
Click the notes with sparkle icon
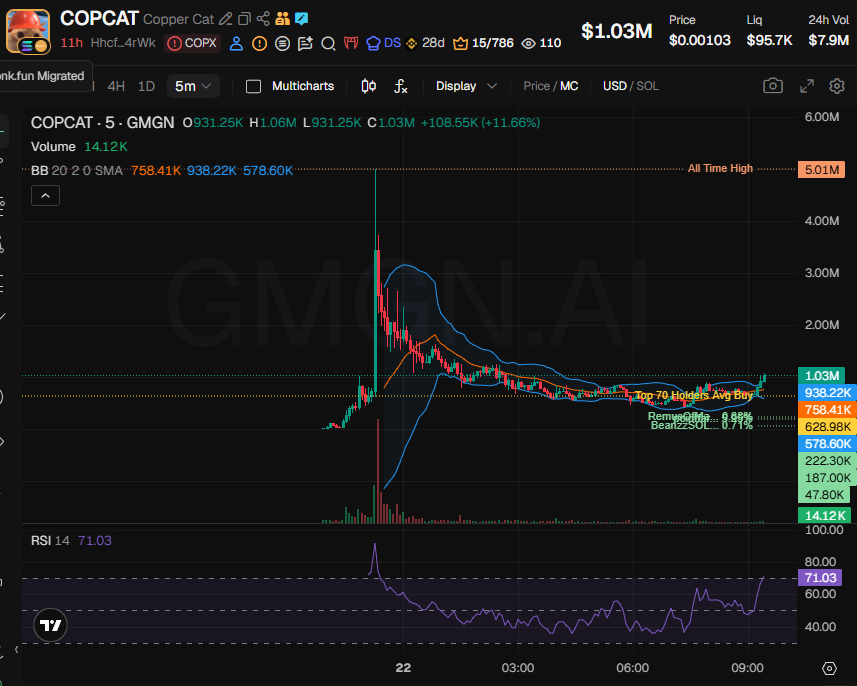click(305, 43)
